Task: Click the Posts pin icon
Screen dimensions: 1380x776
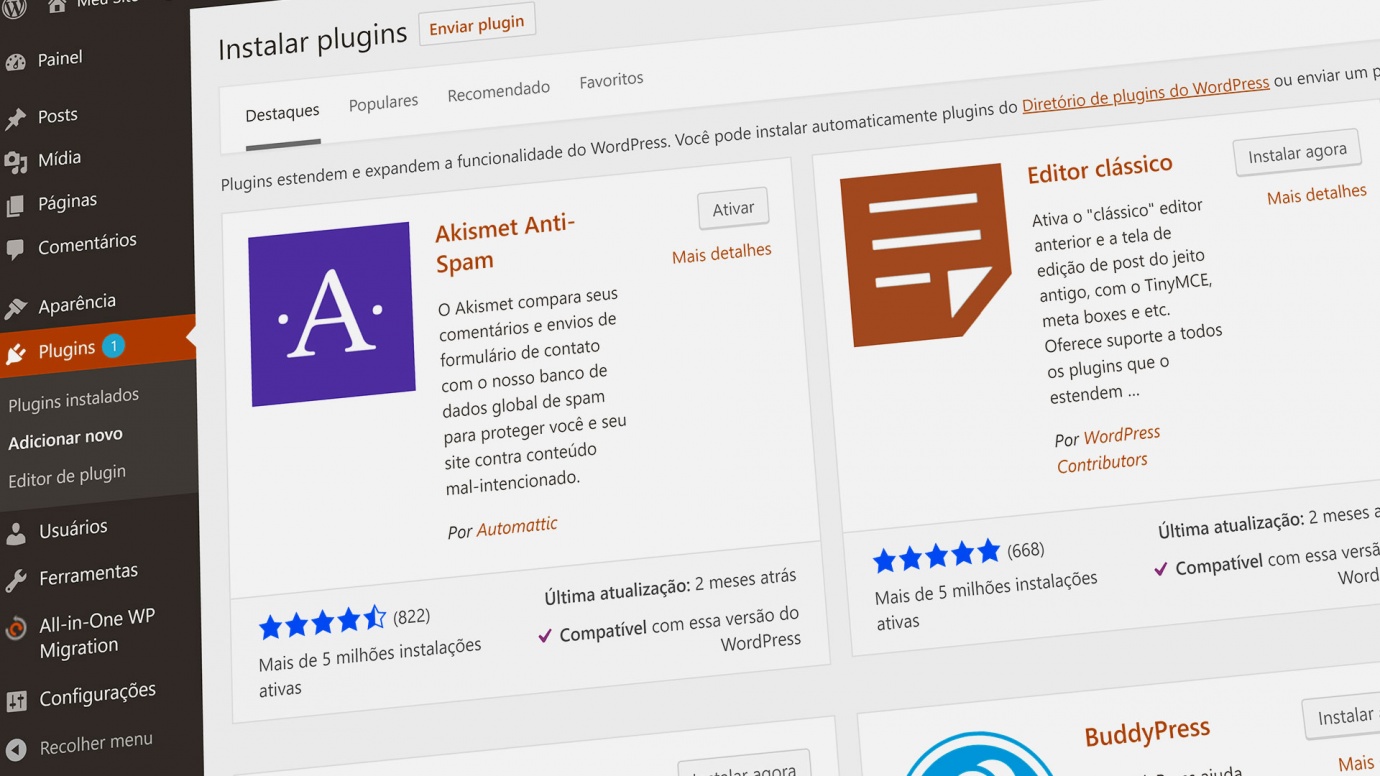Action: point(15,120)
